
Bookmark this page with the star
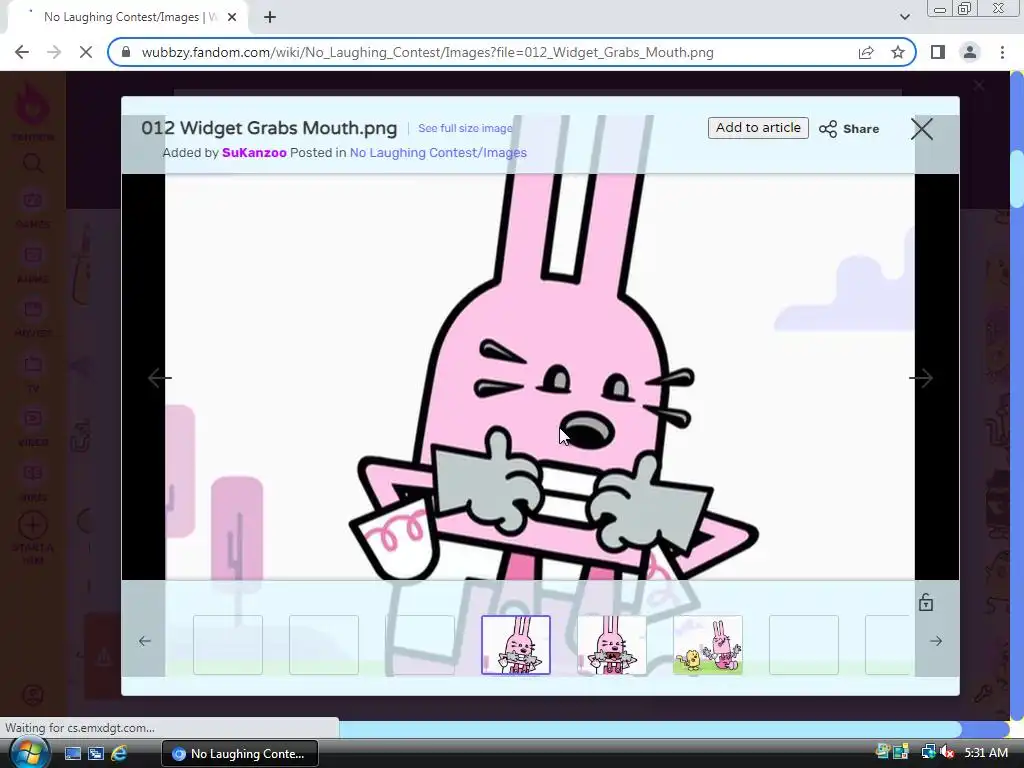point(898,52)
